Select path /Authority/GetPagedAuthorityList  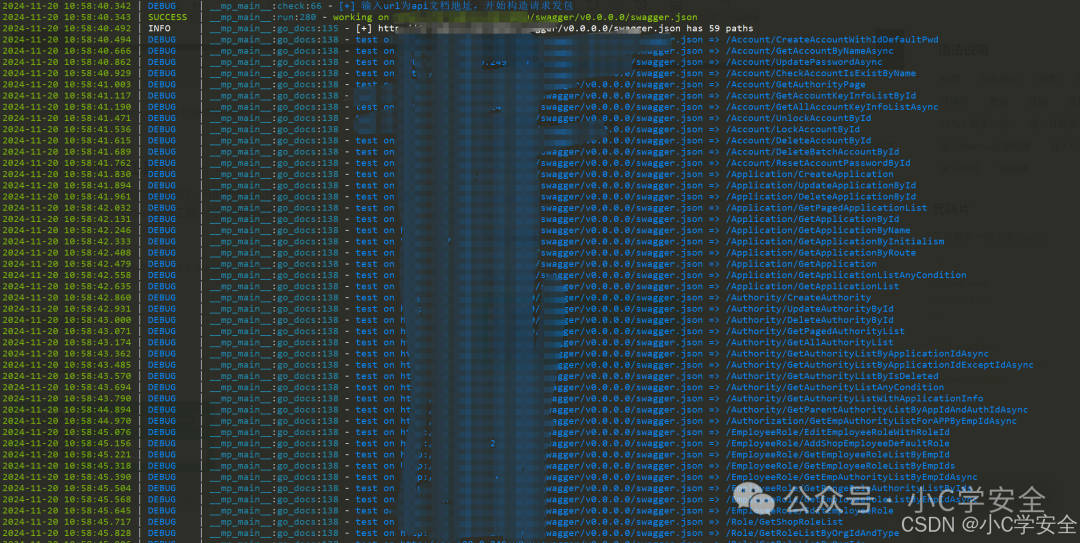[x=816, y=331]
